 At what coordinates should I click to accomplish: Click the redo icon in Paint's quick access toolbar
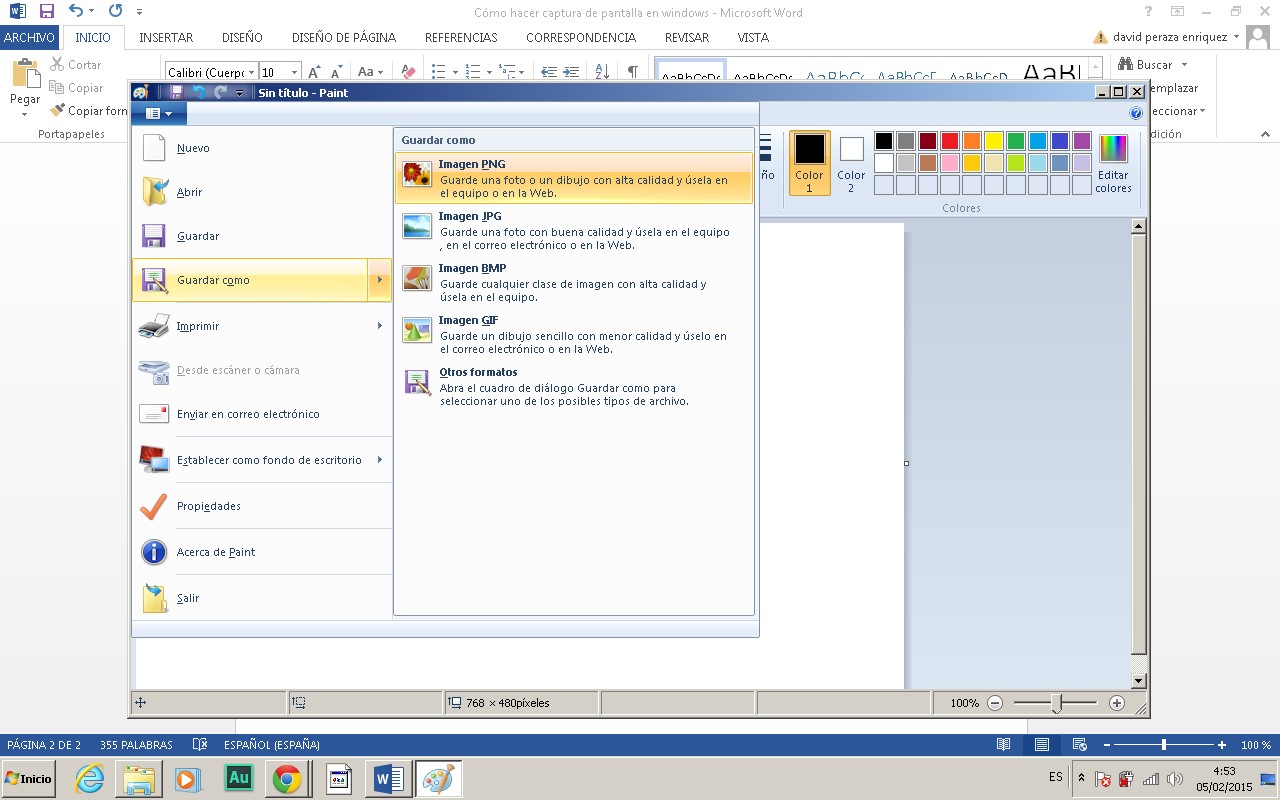(x=220, y=92)
